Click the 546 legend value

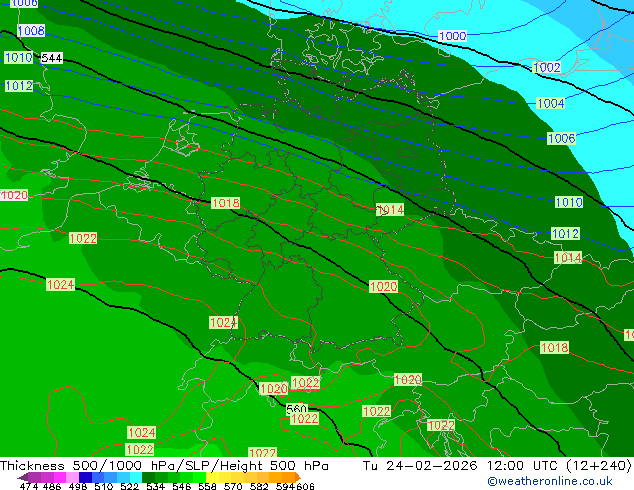(182, 486)
